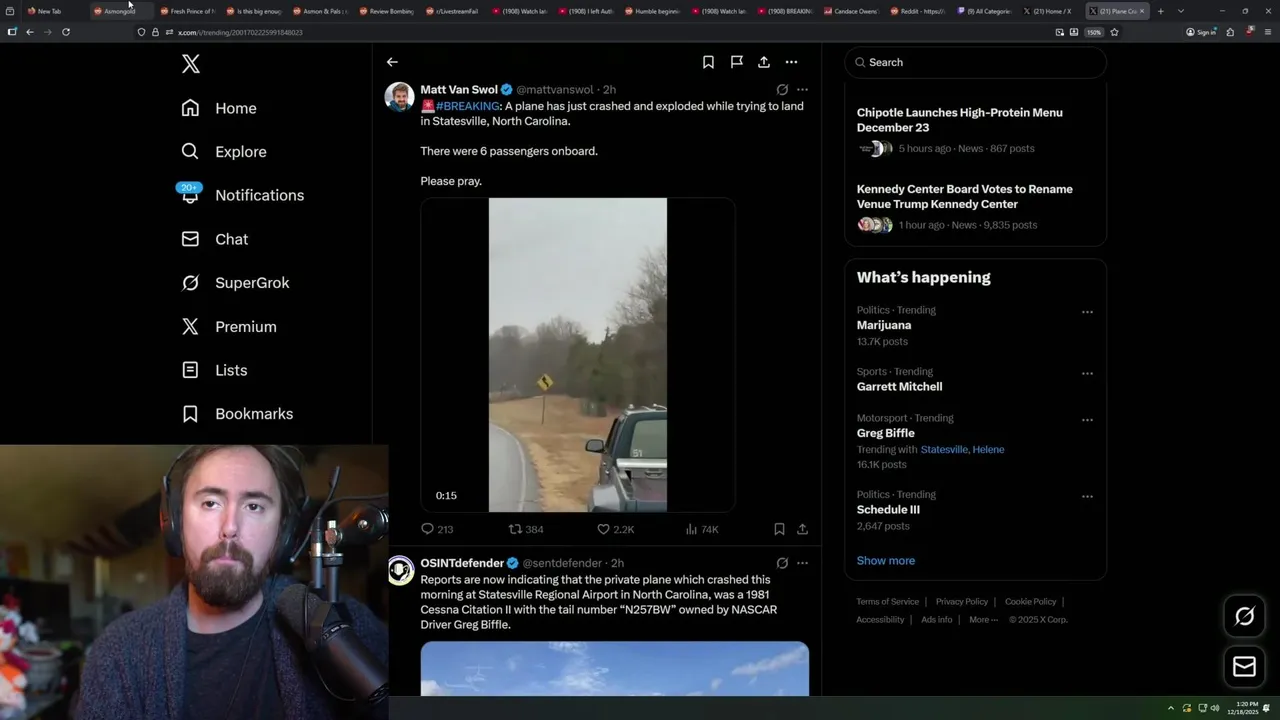Screen dimensions: 1280x720
Task: Open a new browser tab with the plus
Action: click(x=1160, y=11)
